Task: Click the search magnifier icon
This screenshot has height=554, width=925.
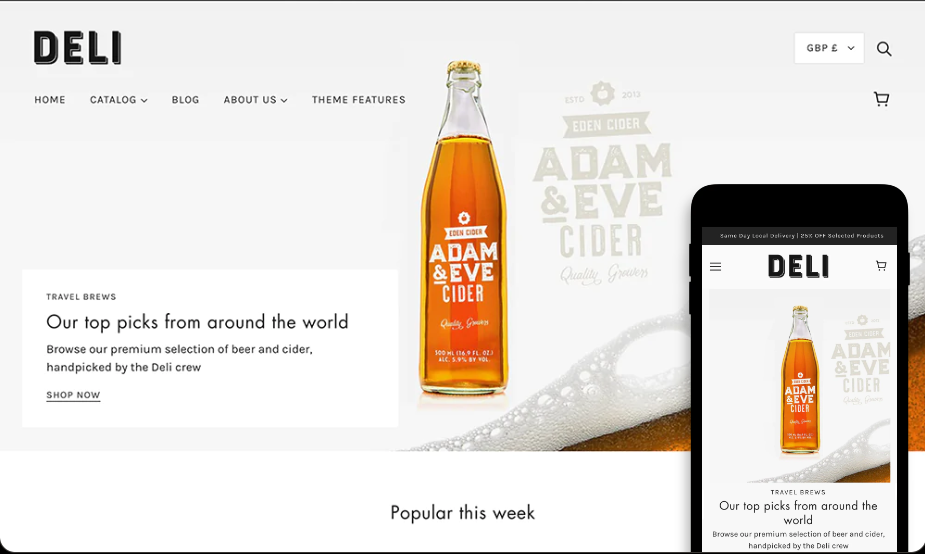Action: point(884,48)
